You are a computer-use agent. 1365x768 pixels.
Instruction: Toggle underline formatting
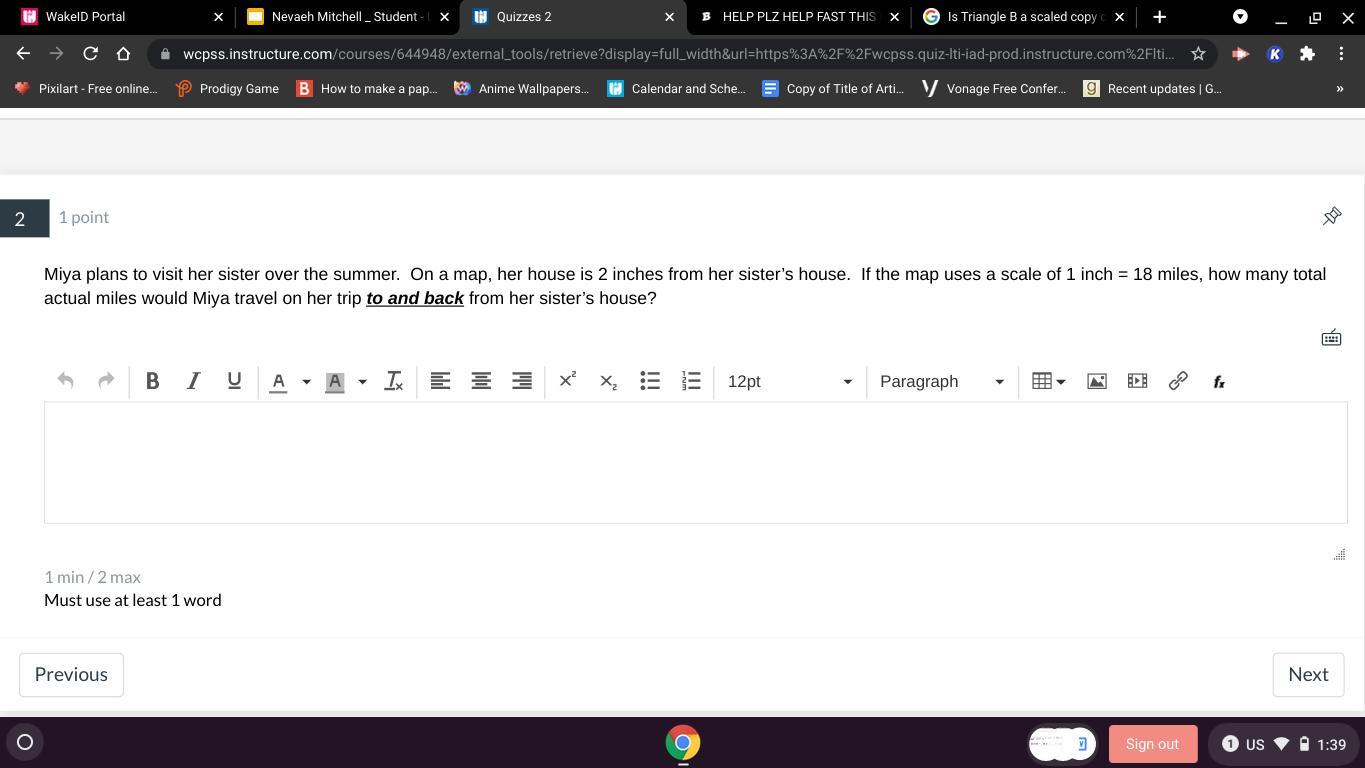(234, 381)
